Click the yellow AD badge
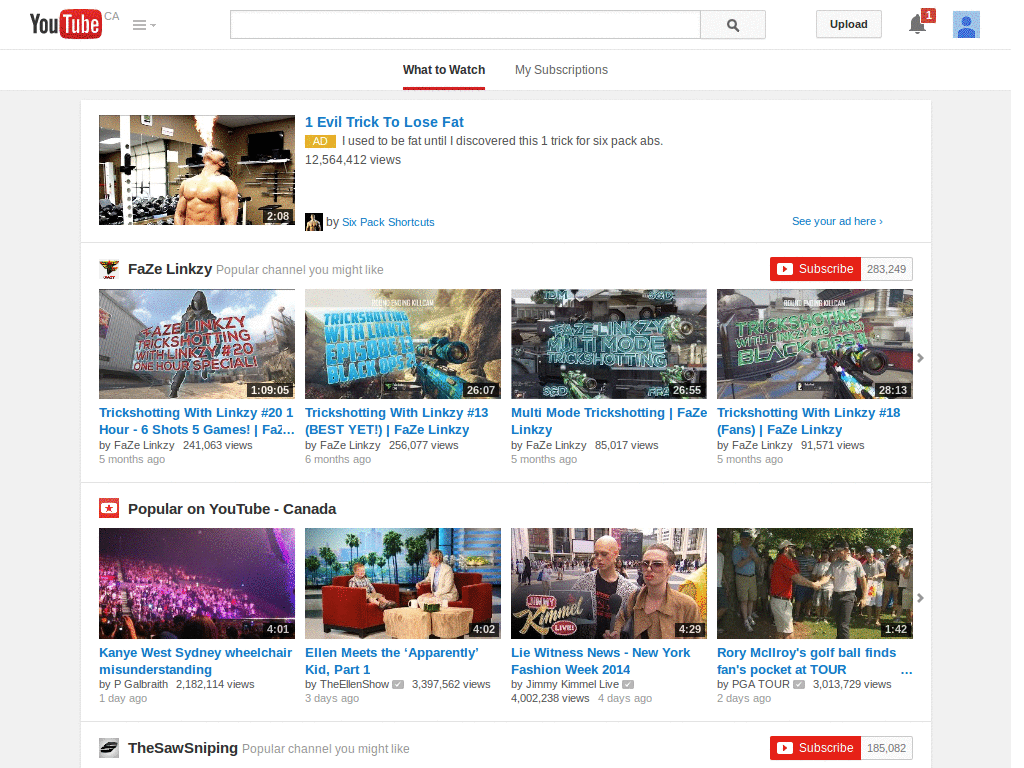 pyautogui.click(x=320, y=141)
